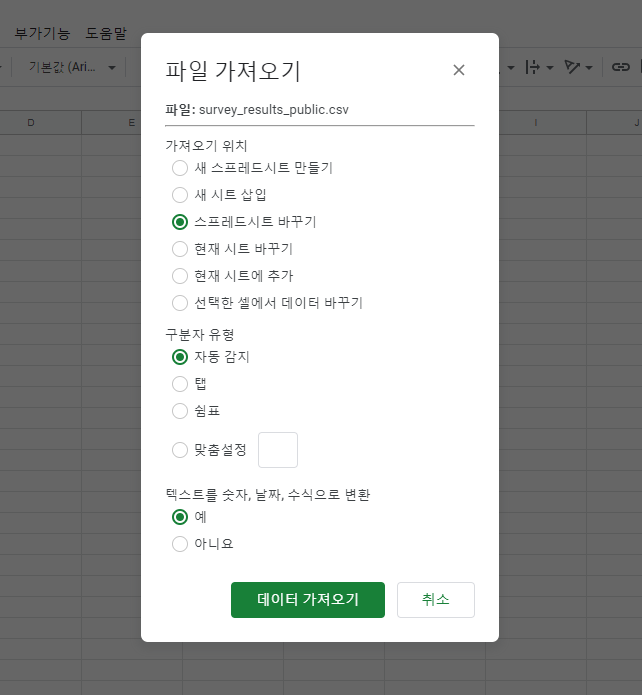
Task: Select 스프레드시트 바꾸기 radio option
Action: point(180,222)
